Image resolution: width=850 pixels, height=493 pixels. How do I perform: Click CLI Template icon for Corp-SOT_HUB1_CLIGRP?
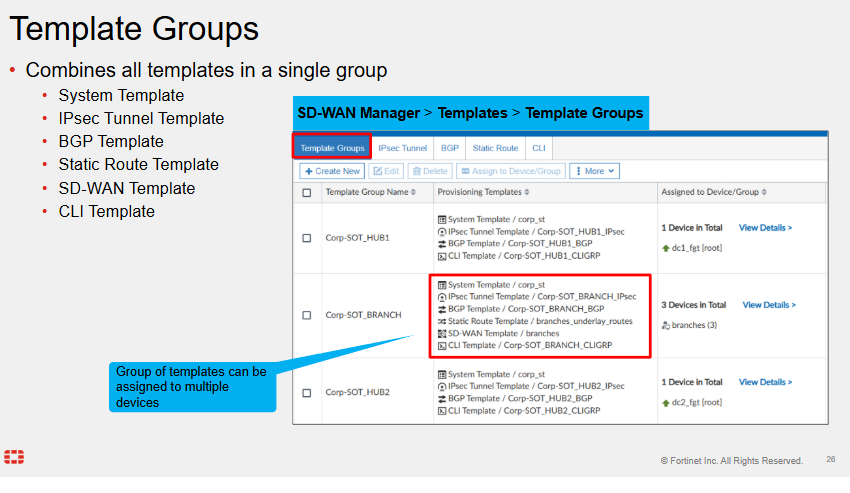(x=442, y=257)
